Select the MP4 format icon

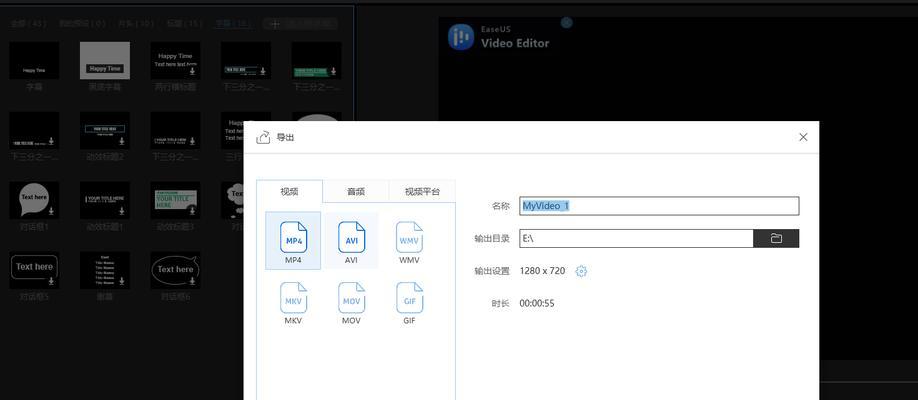coord(293,240)
